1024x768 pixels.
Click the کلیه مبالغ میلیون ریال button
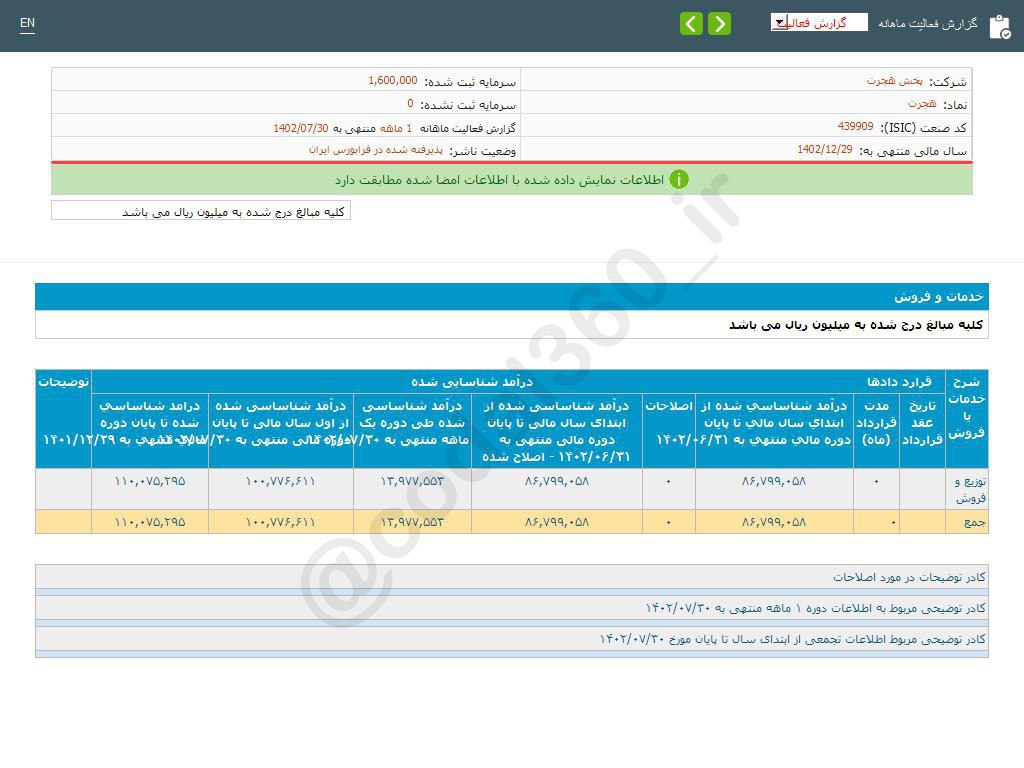[x=201, y=211]
